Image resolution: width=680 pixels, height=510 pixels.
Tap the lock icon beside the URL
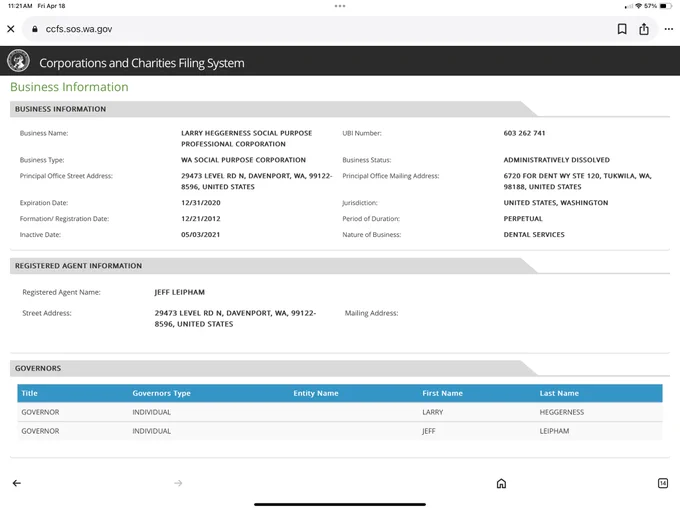tap(35, 29)
